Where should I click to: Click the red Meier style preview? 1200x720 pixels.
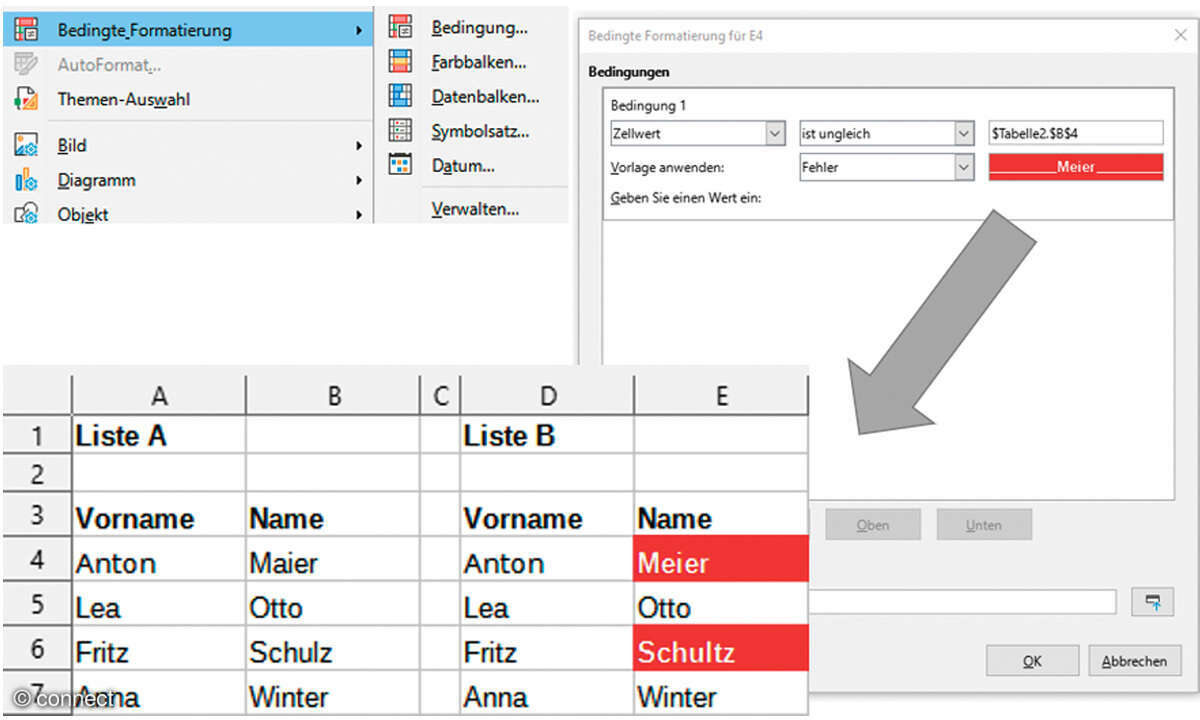point(1075,167)
